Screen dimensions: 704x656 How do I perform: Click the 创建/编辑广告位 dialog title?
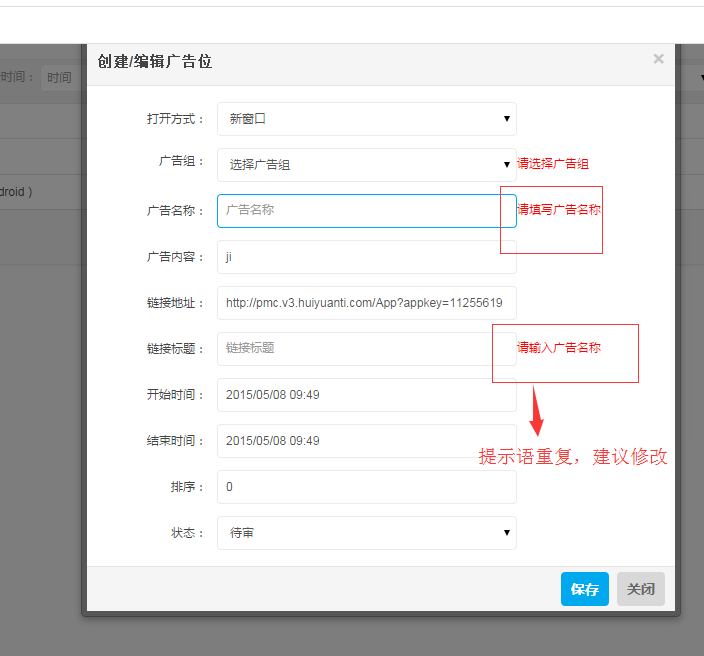coord(155,62)
